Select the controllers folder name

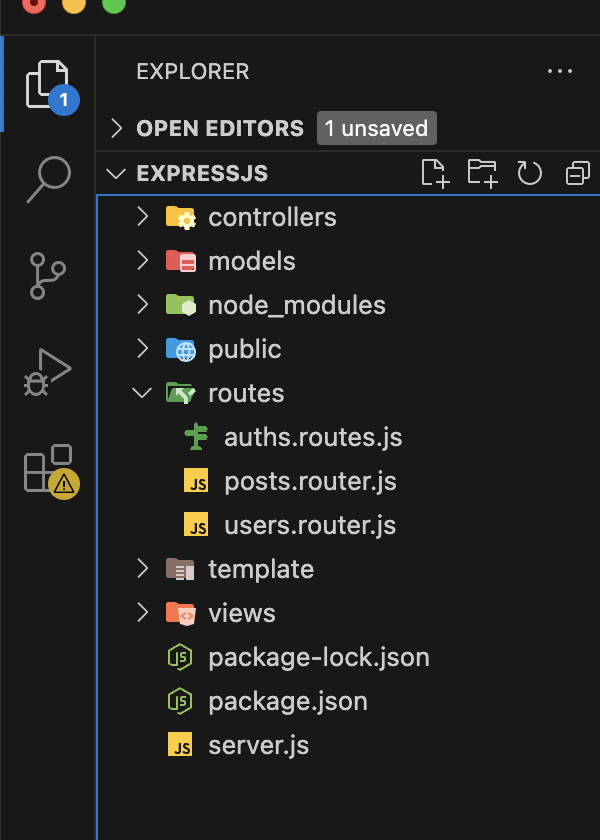(272, 218)
